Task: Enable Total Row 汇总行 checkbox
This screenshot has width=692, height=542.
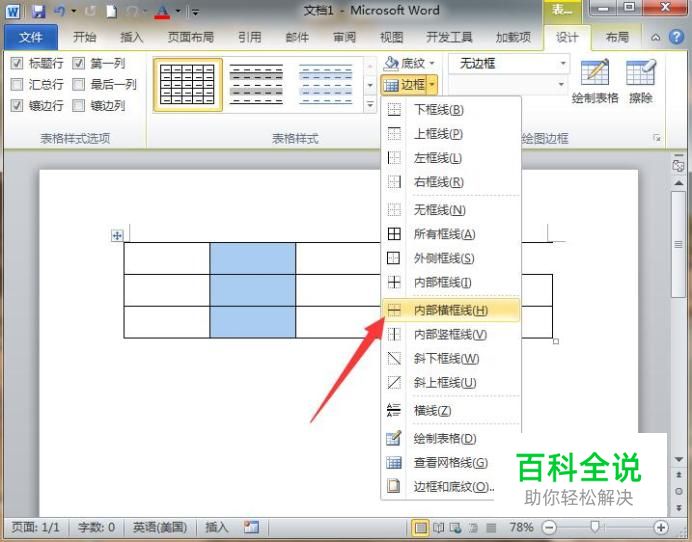Action: click(17, 84)
